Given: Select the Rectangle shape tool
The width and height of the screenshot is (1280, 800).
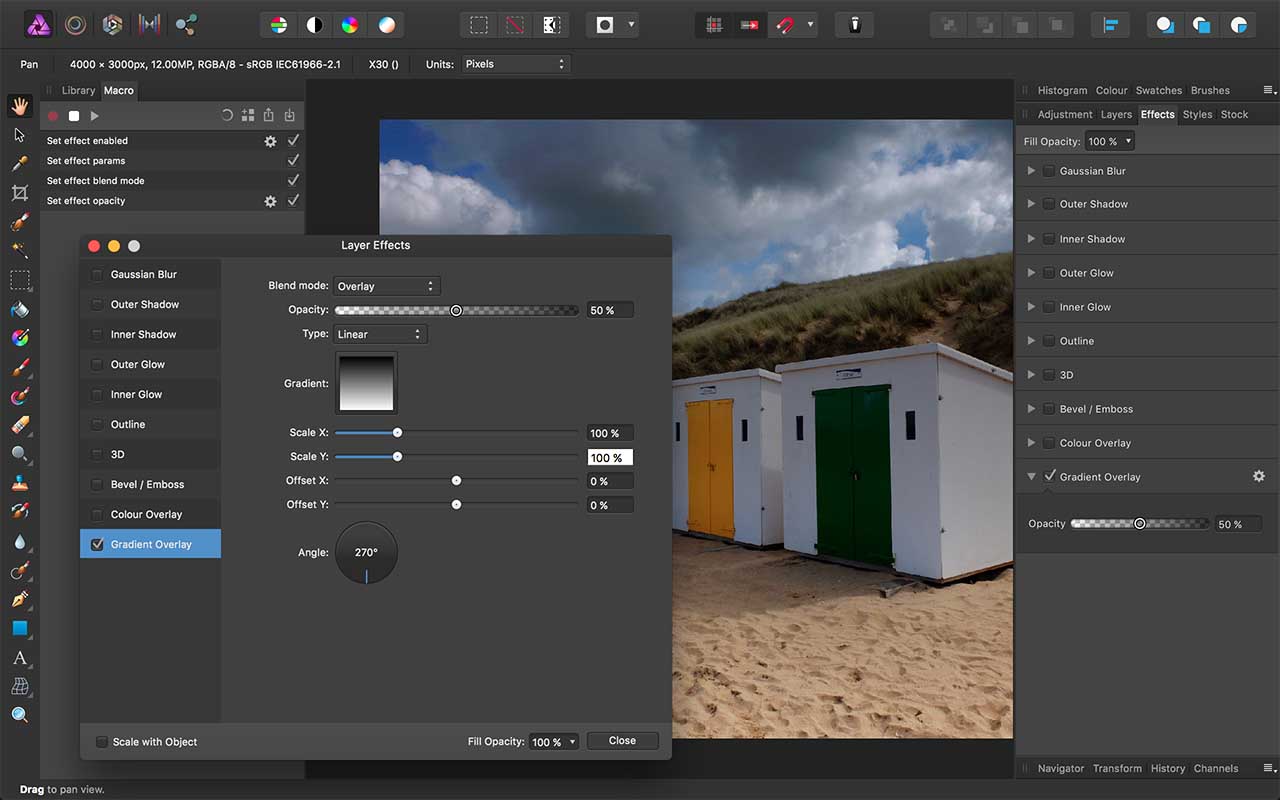Looking at the screenshot, I should click(x=19, y=628).
